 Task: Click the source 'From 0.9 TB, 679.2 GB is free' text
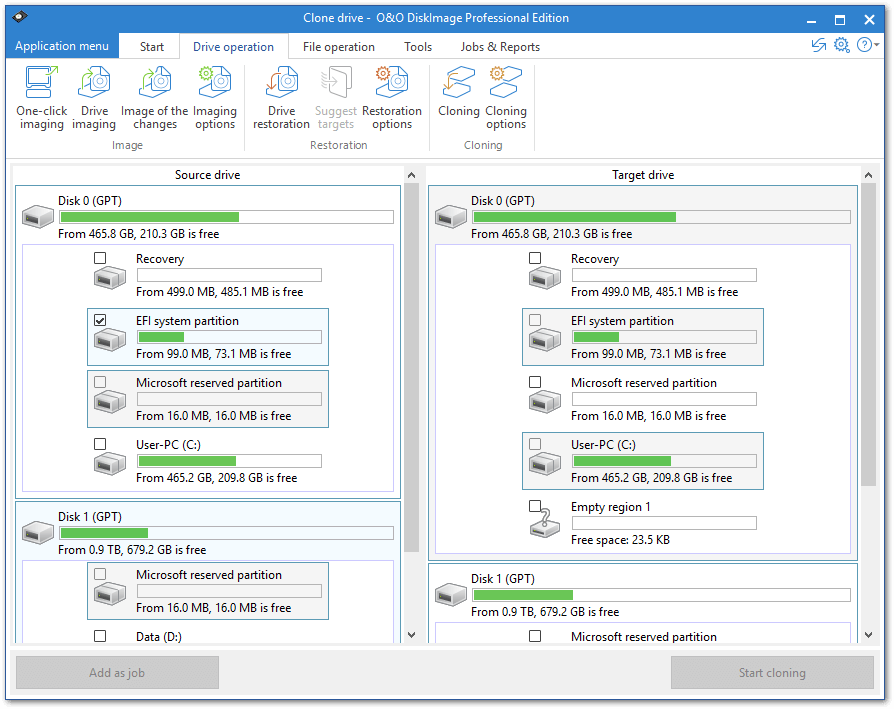pos(132,550)
